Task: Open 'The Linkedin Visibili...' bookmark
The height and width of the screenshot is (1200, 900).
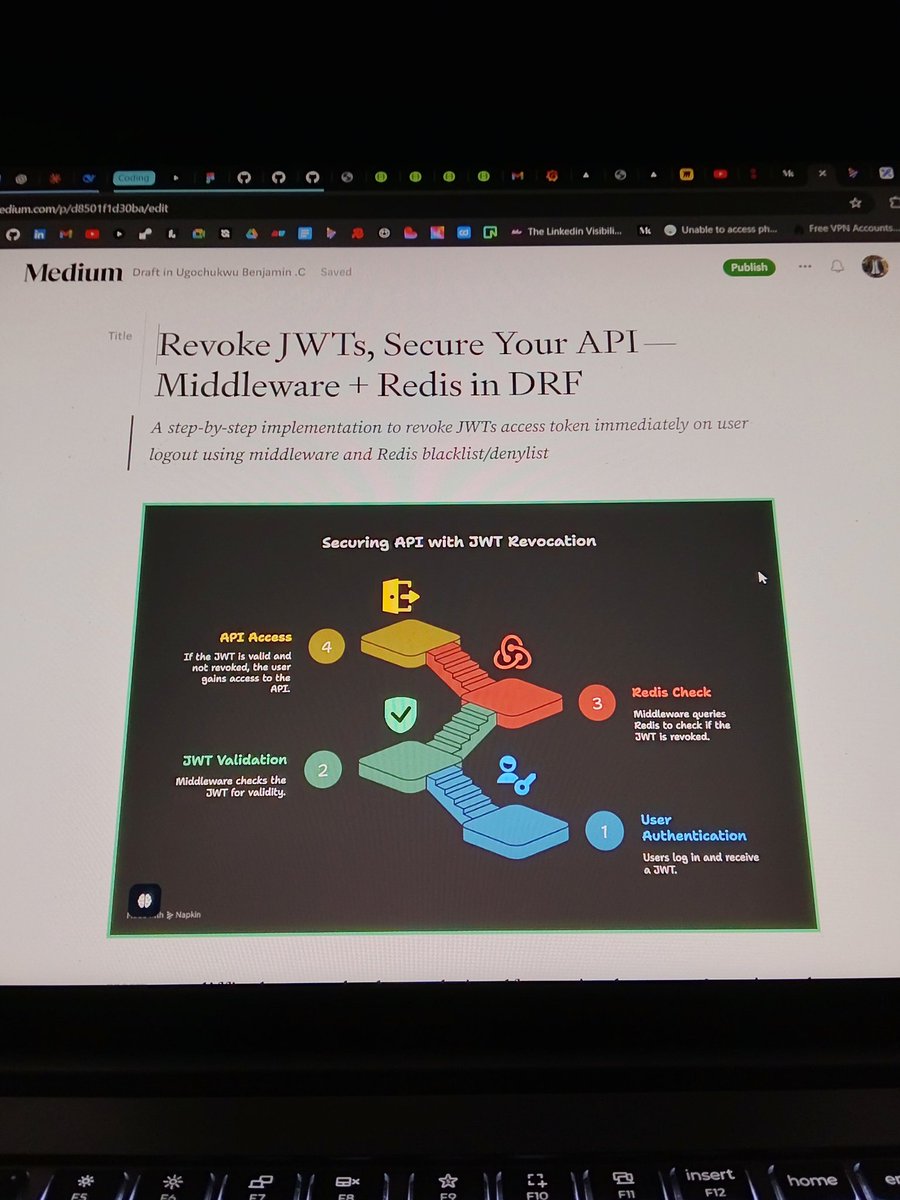Action: [x=567, y=230]
